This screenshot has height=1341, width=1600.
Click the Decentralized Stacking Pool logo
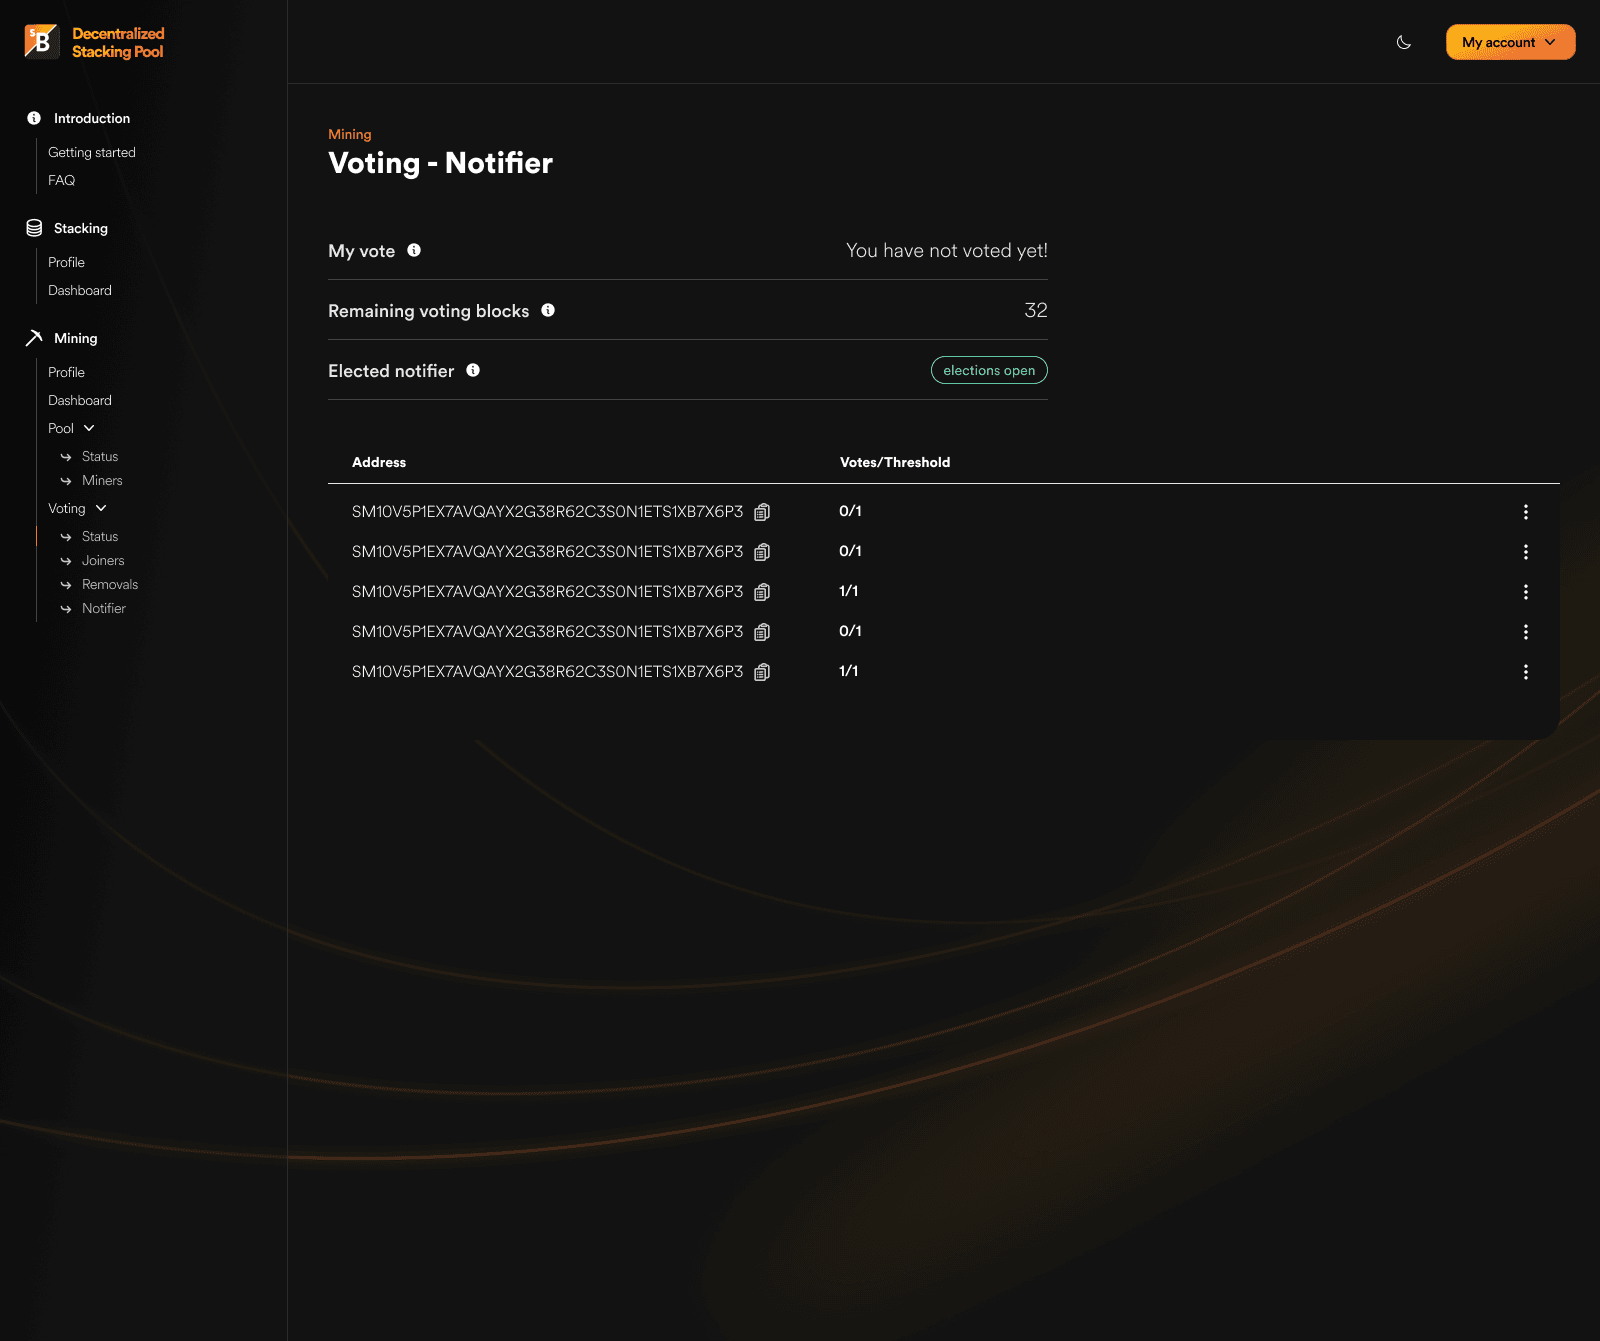point(93,42)
